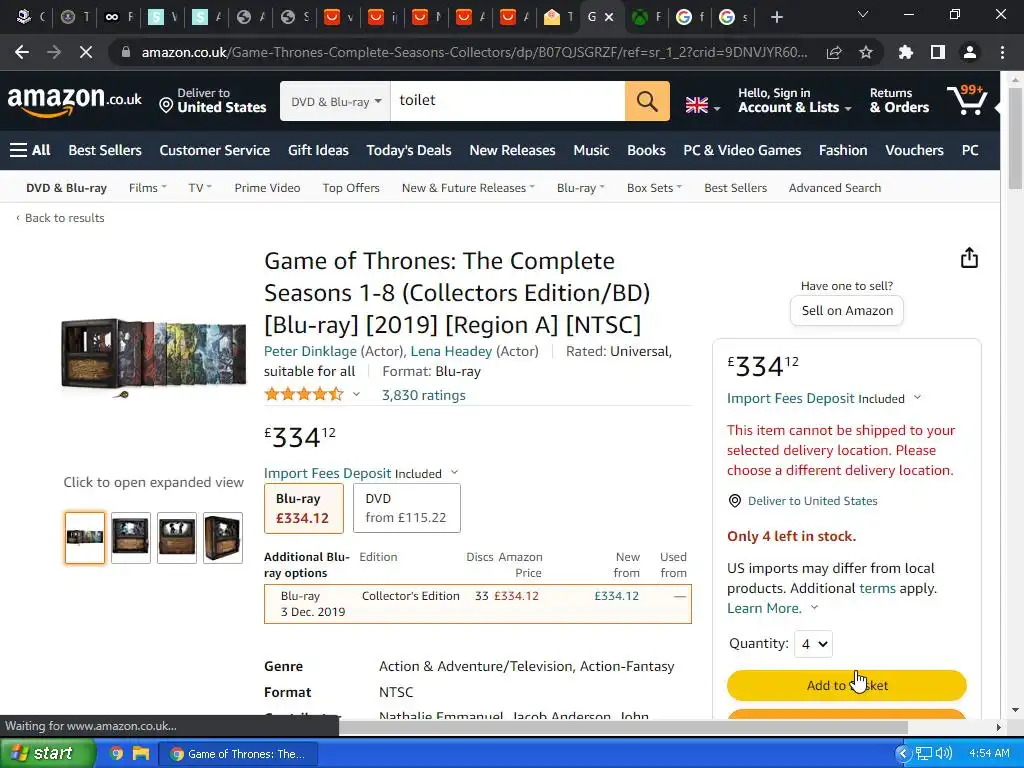Click the toilet search input field
This screenshot has width=1024, height=768.
pos(507,101)
